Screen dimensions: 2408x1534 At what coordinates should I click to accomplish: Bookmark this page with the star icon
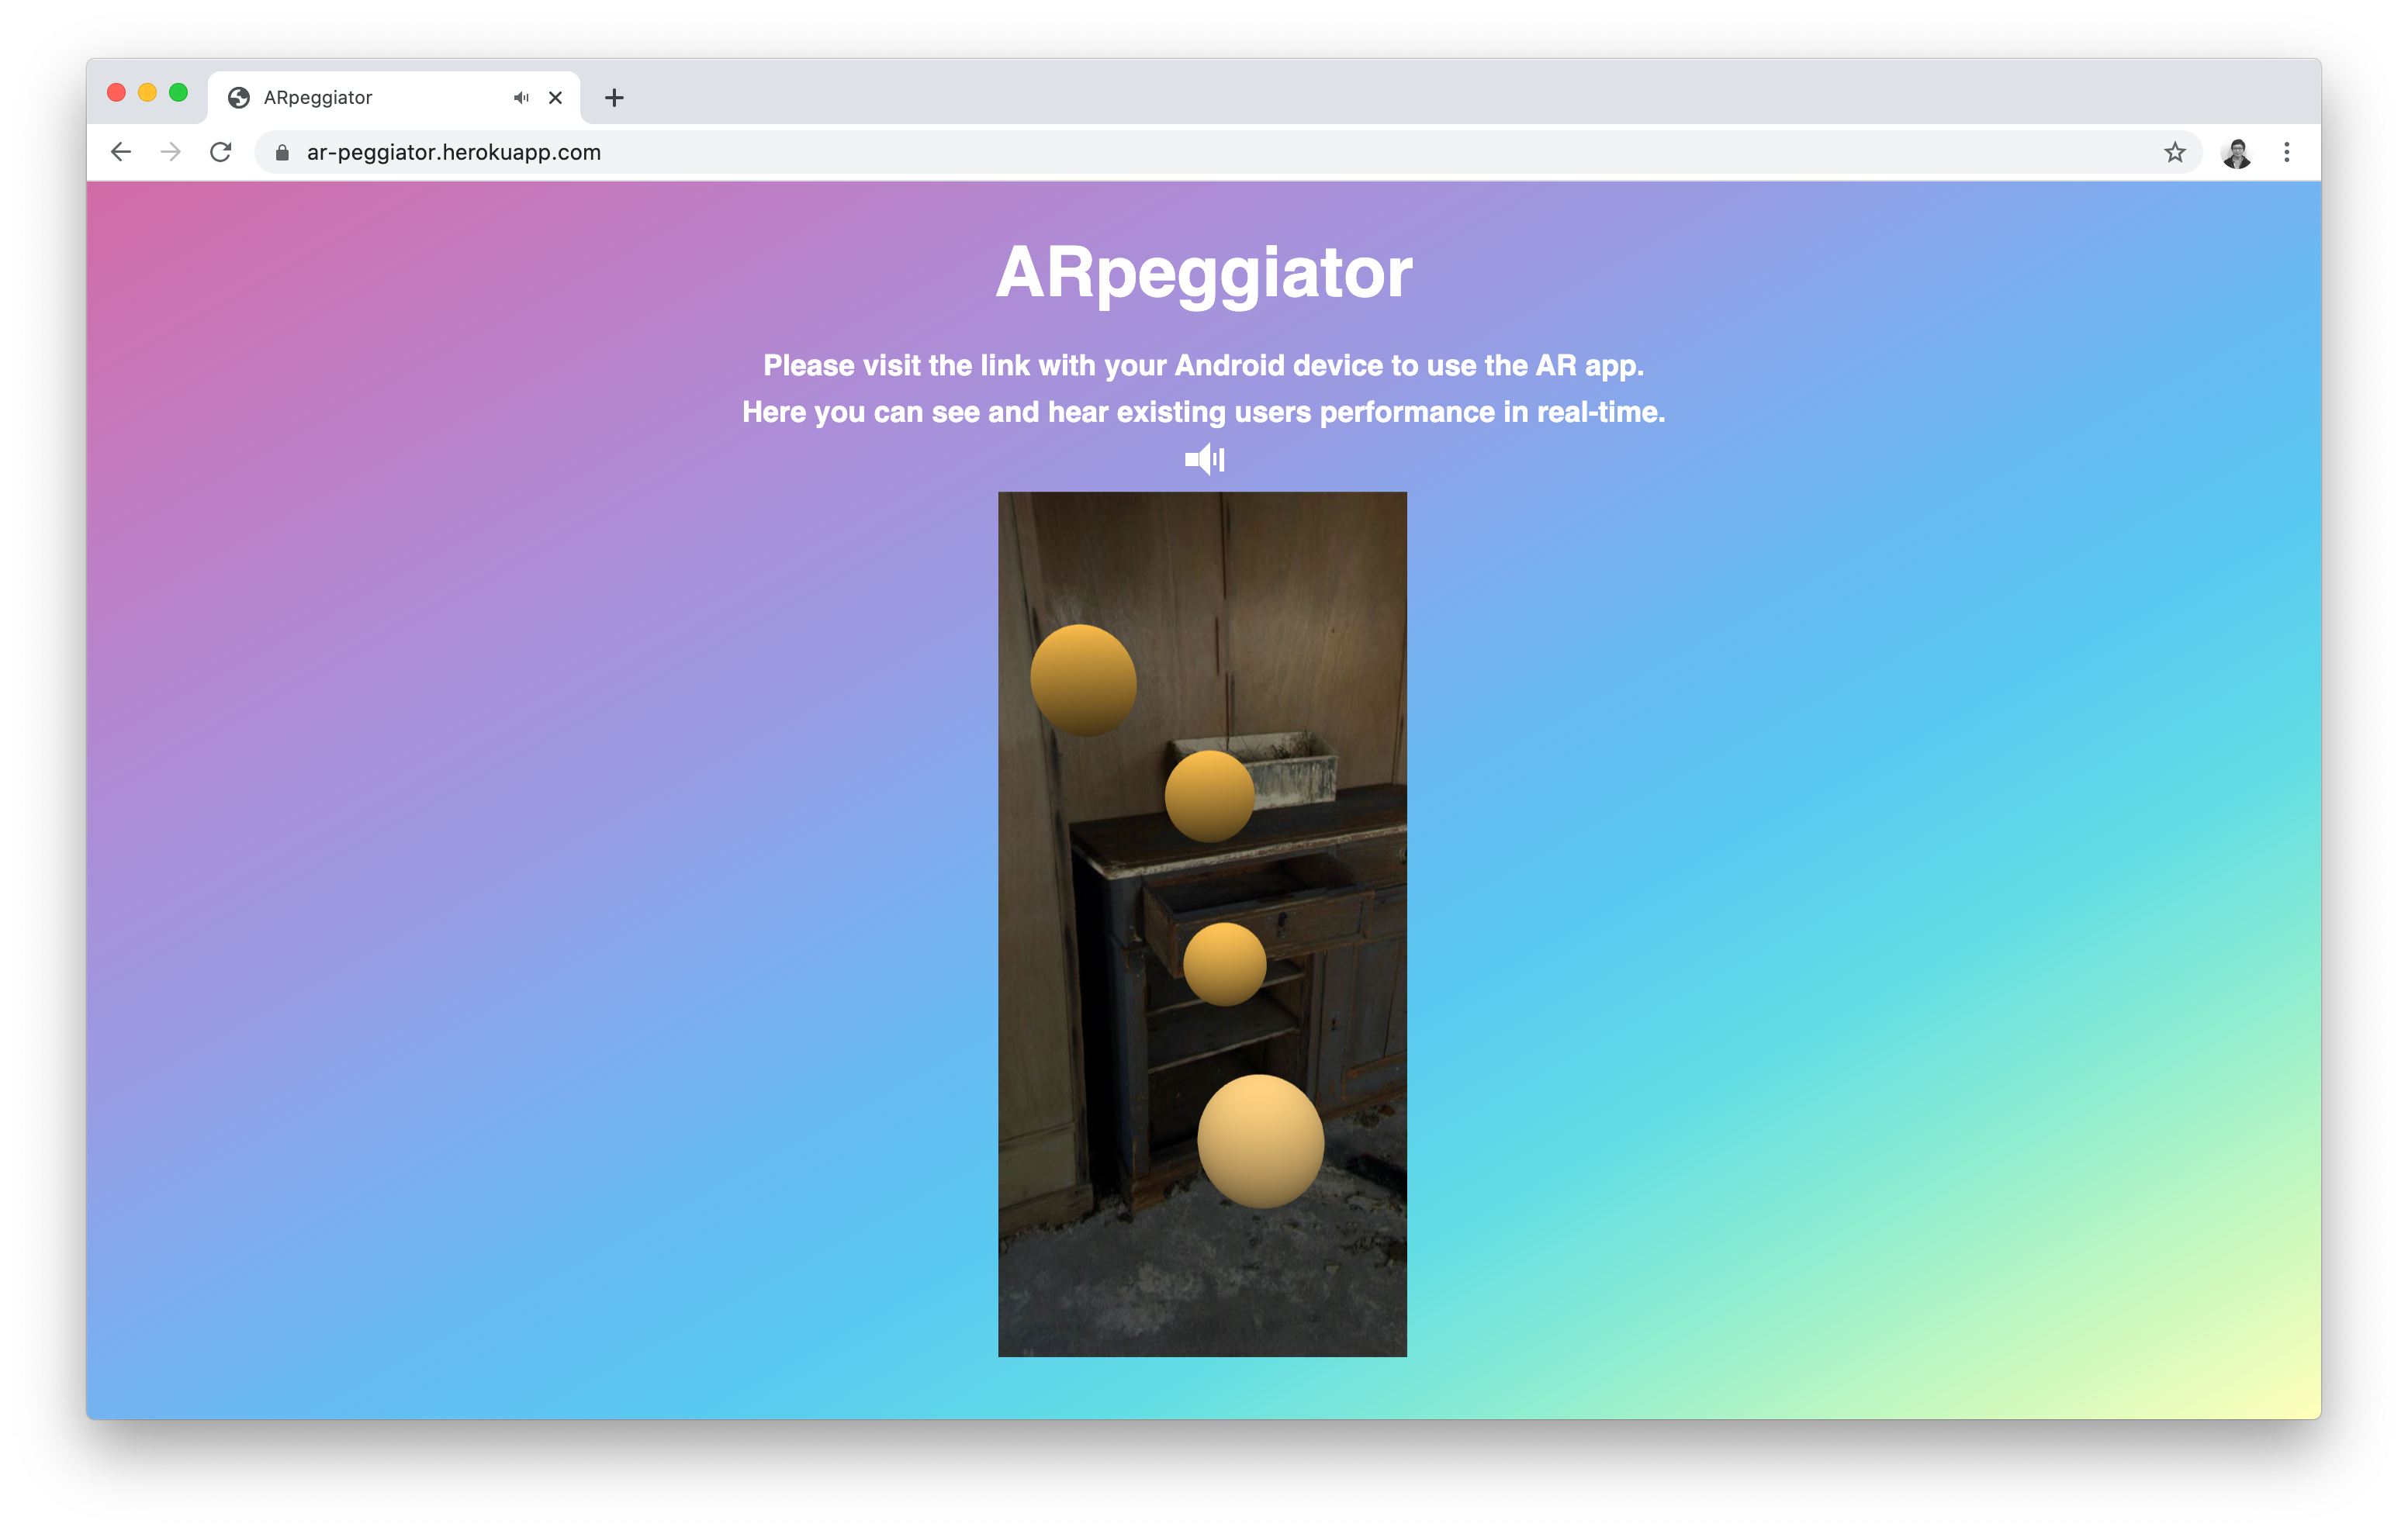2174,152
